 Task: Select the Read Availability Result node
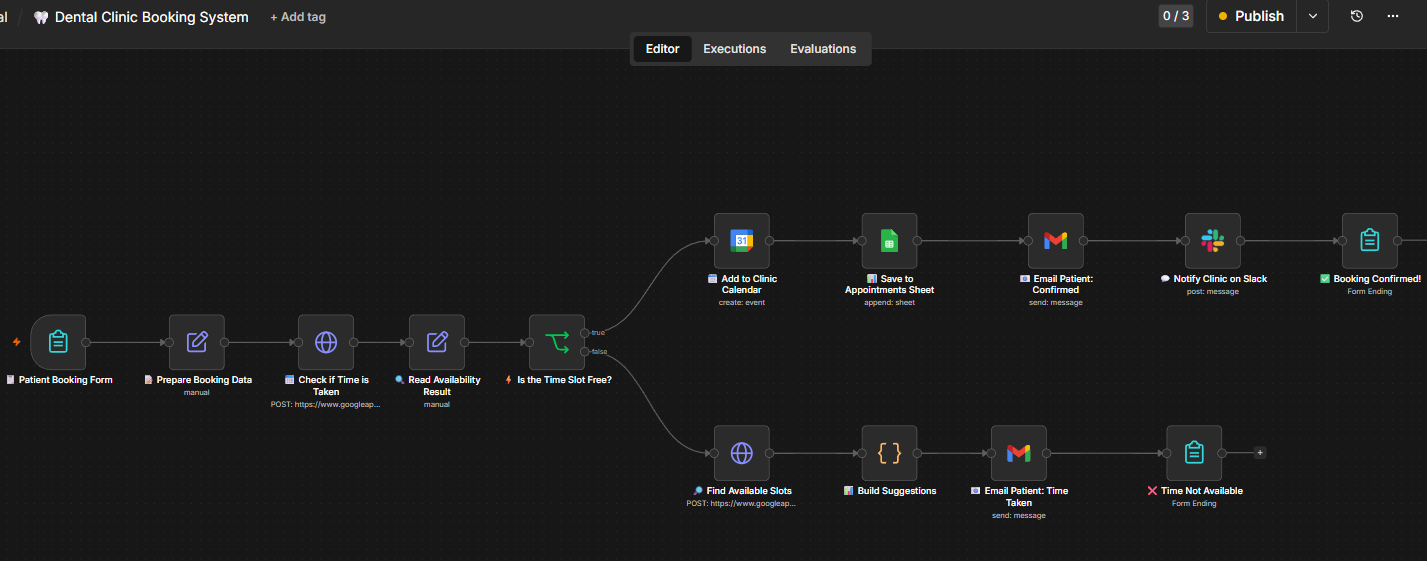click(x=437, y=342)
